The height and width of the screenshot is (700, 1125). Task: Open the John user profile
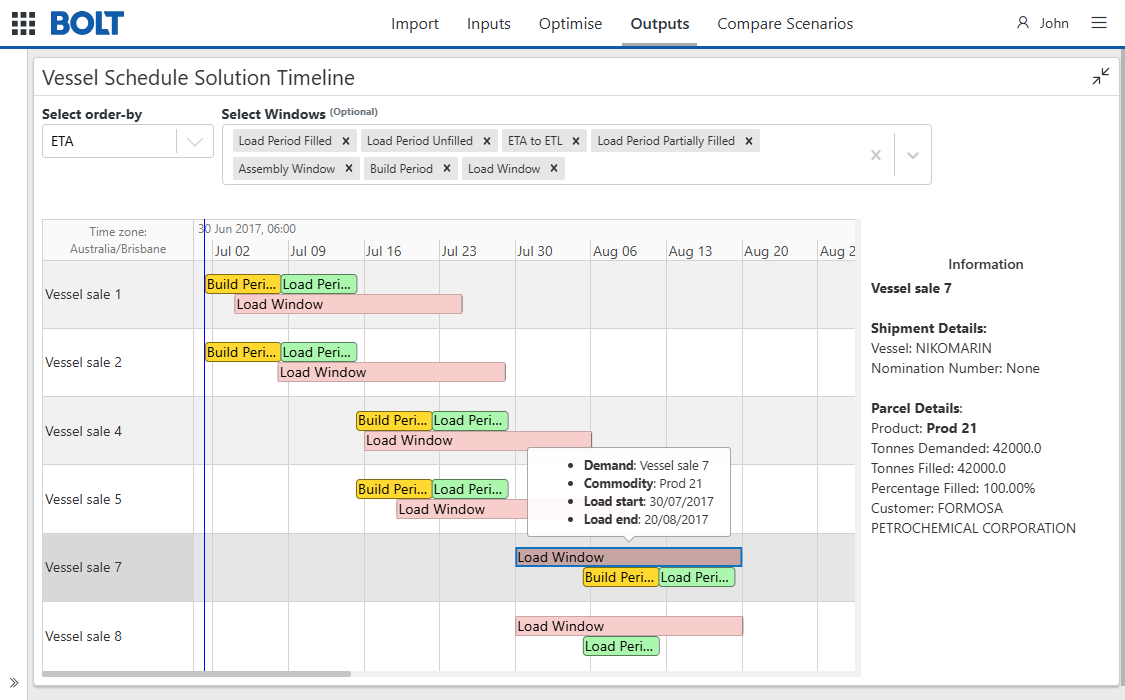tap(1042, 23)
